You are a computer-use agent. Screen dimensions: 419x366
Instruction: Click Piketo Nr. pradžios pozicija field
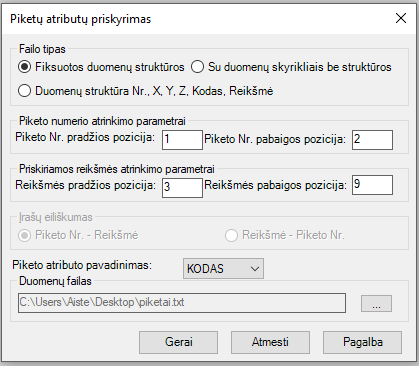click(x=182, y=140)
